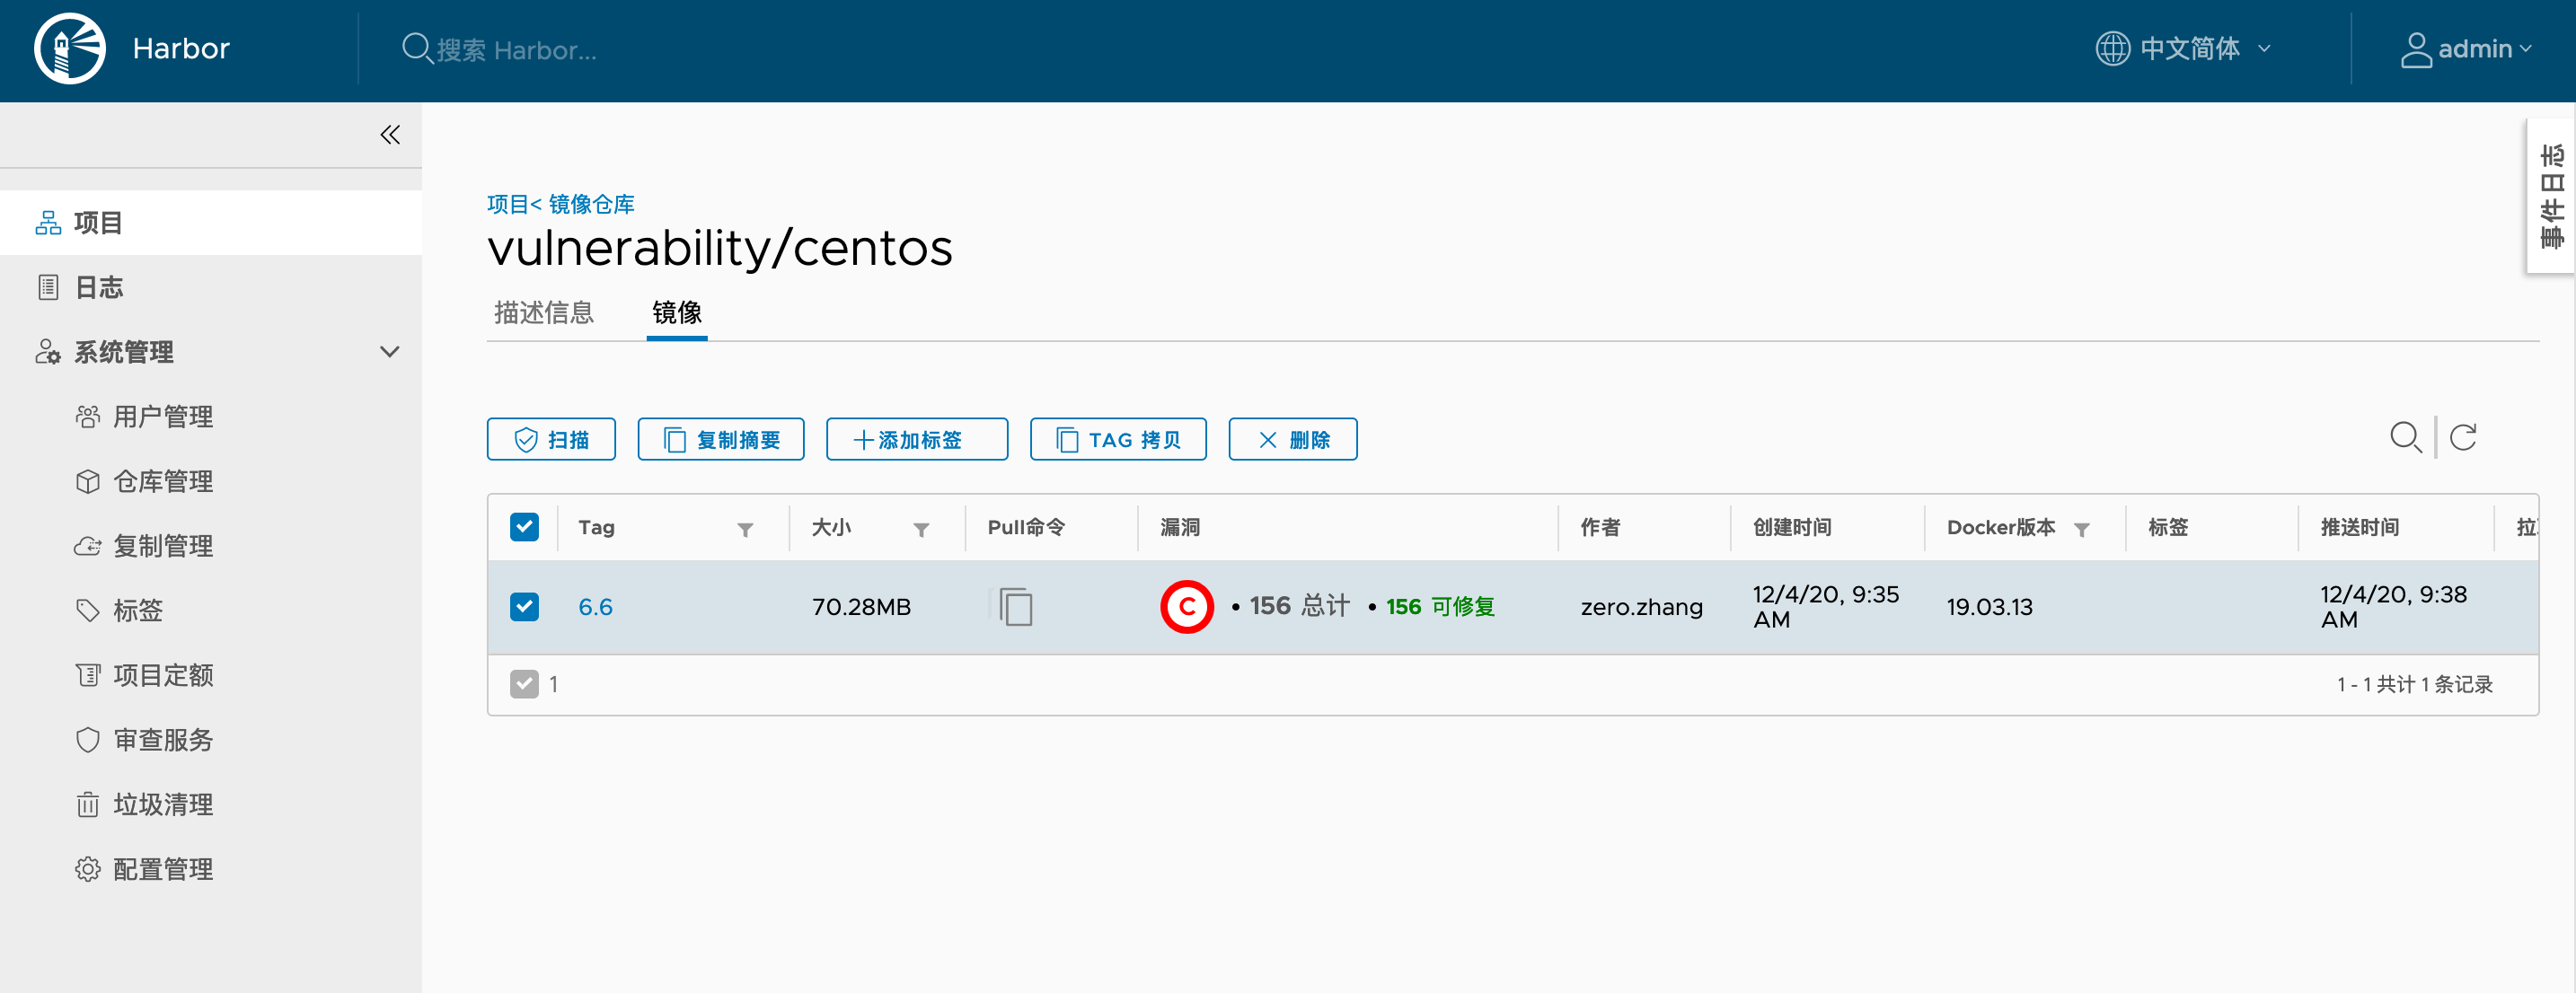This screenshot has height=993, width=2576.
Task: Click the zero.zhang author cell
Action: point(1641,607)
